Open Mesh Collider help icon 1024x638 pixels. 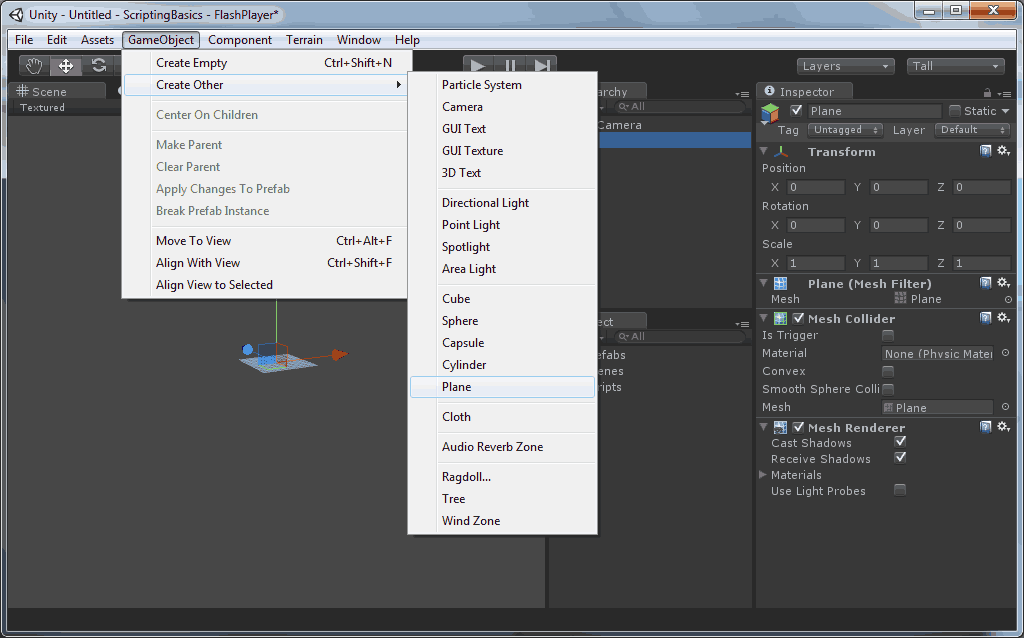[985, 318]
